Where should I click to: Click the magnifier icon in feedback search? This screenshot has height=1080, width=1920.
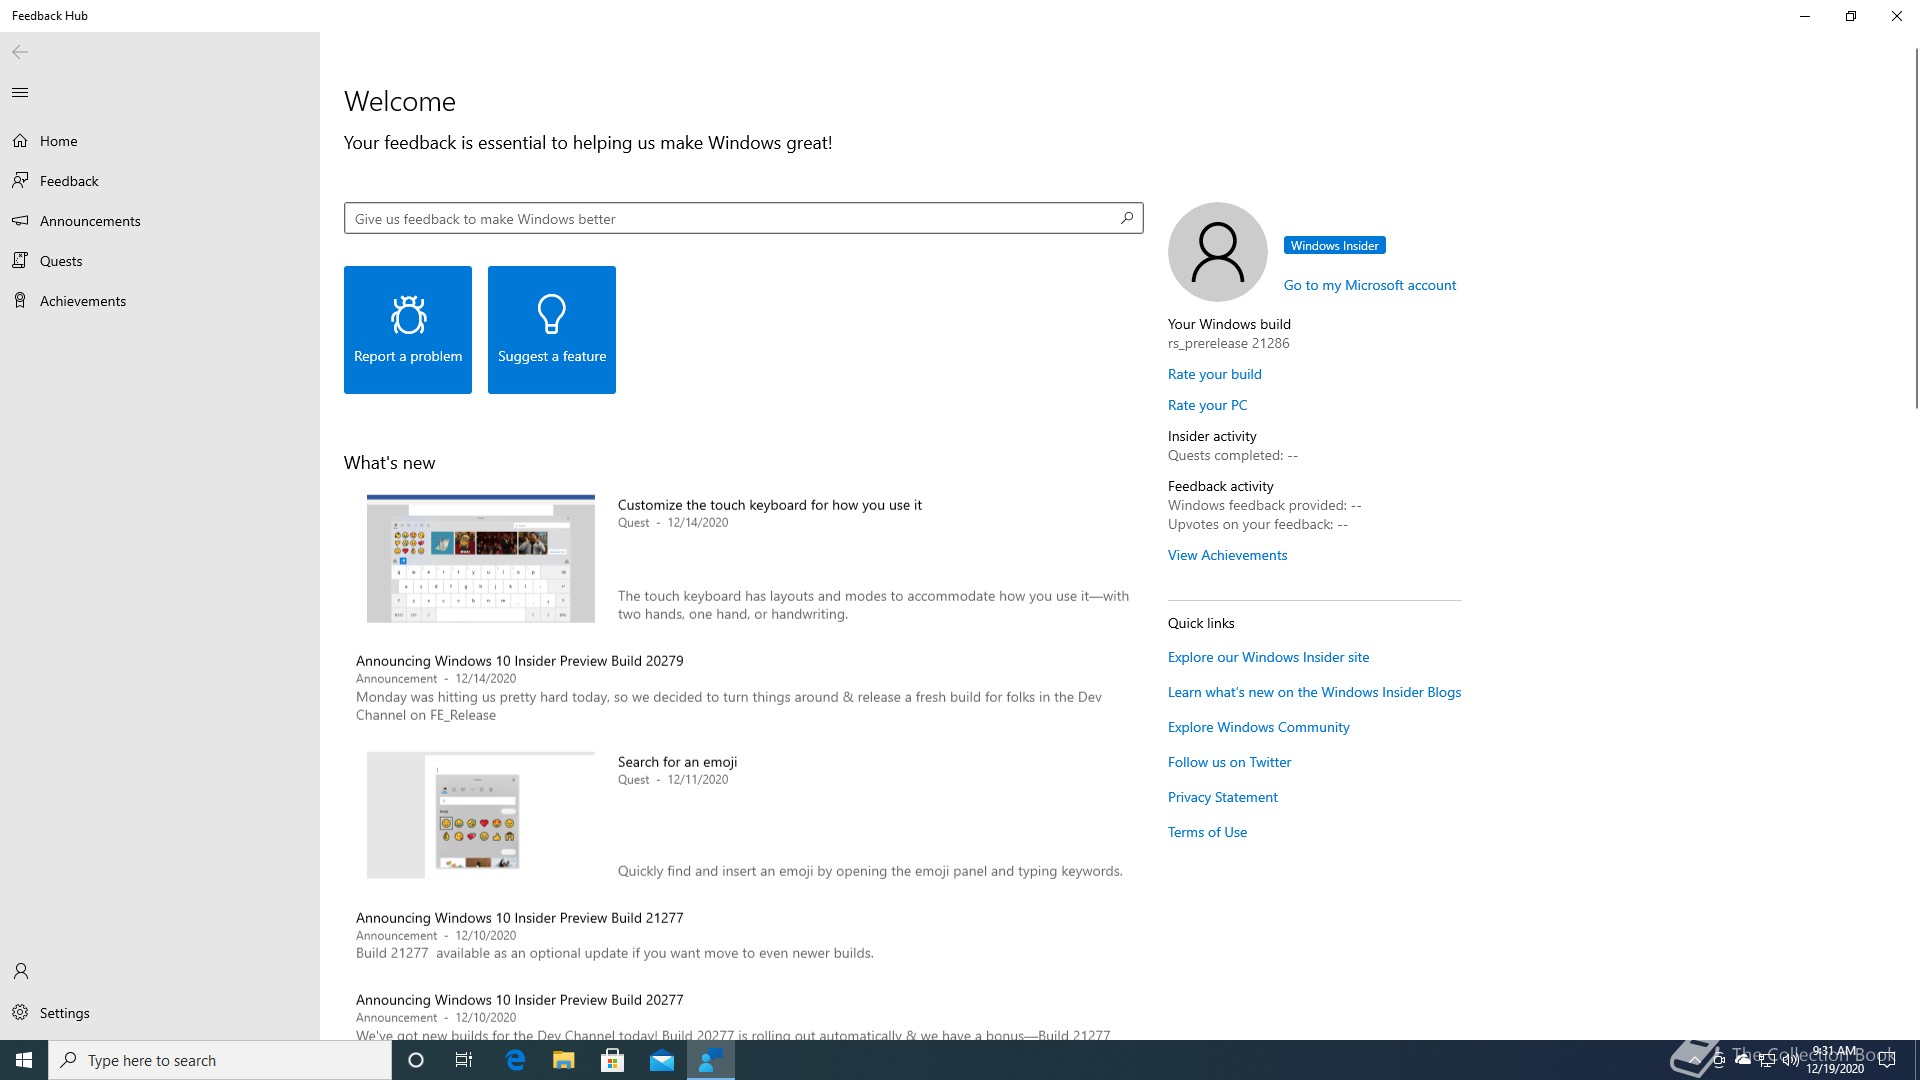pos(1127,218)
